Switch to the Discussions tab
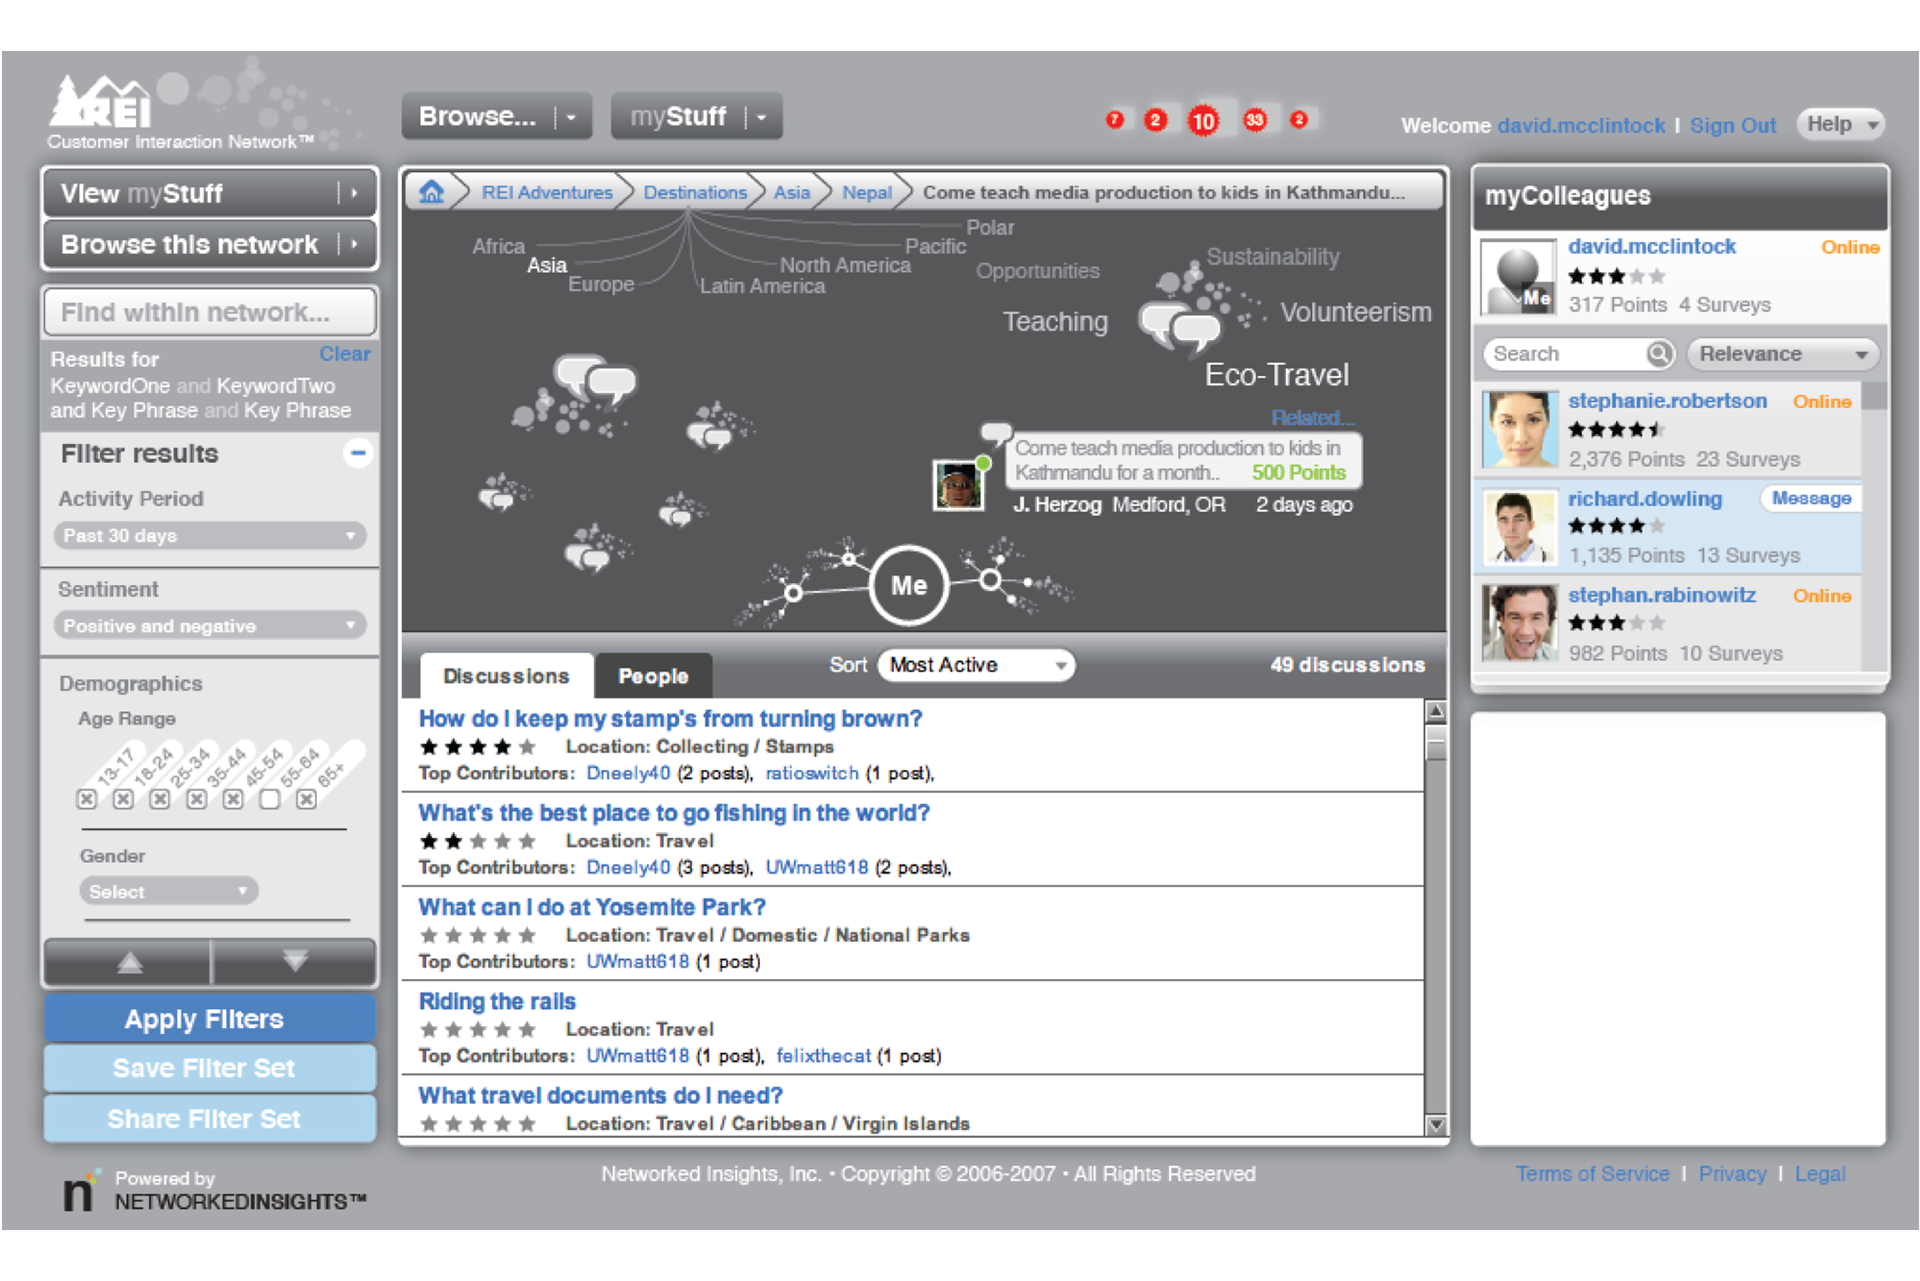 point(507,676)
